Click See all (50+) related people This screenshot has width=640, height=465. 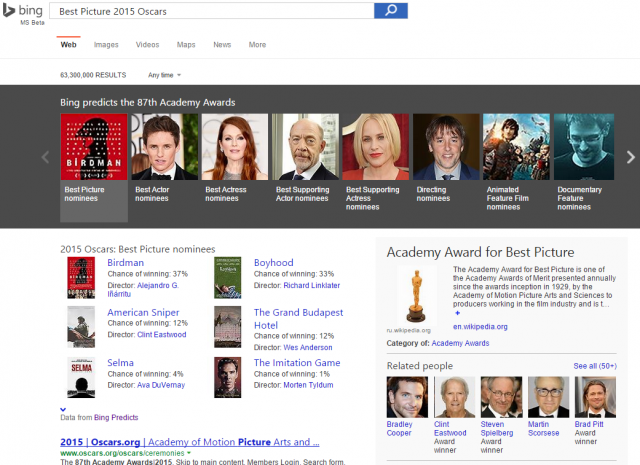(595, 366)
